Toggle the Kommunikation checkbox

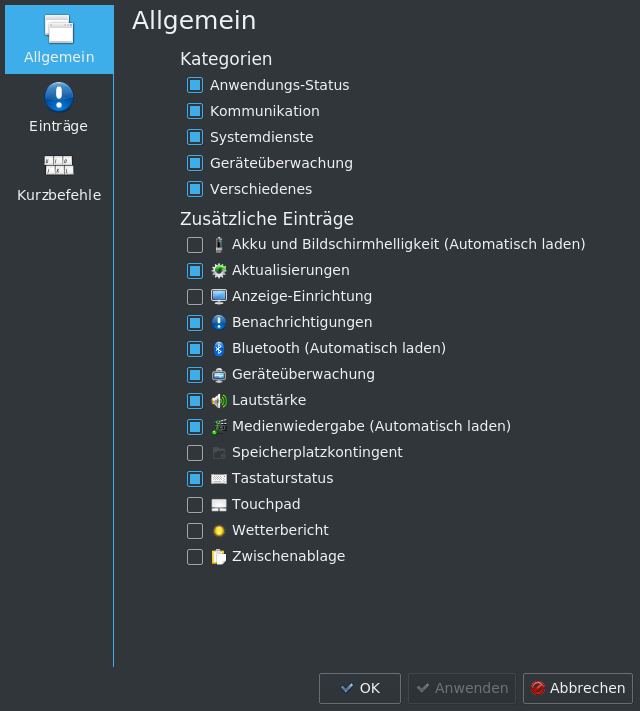point(195,111)
